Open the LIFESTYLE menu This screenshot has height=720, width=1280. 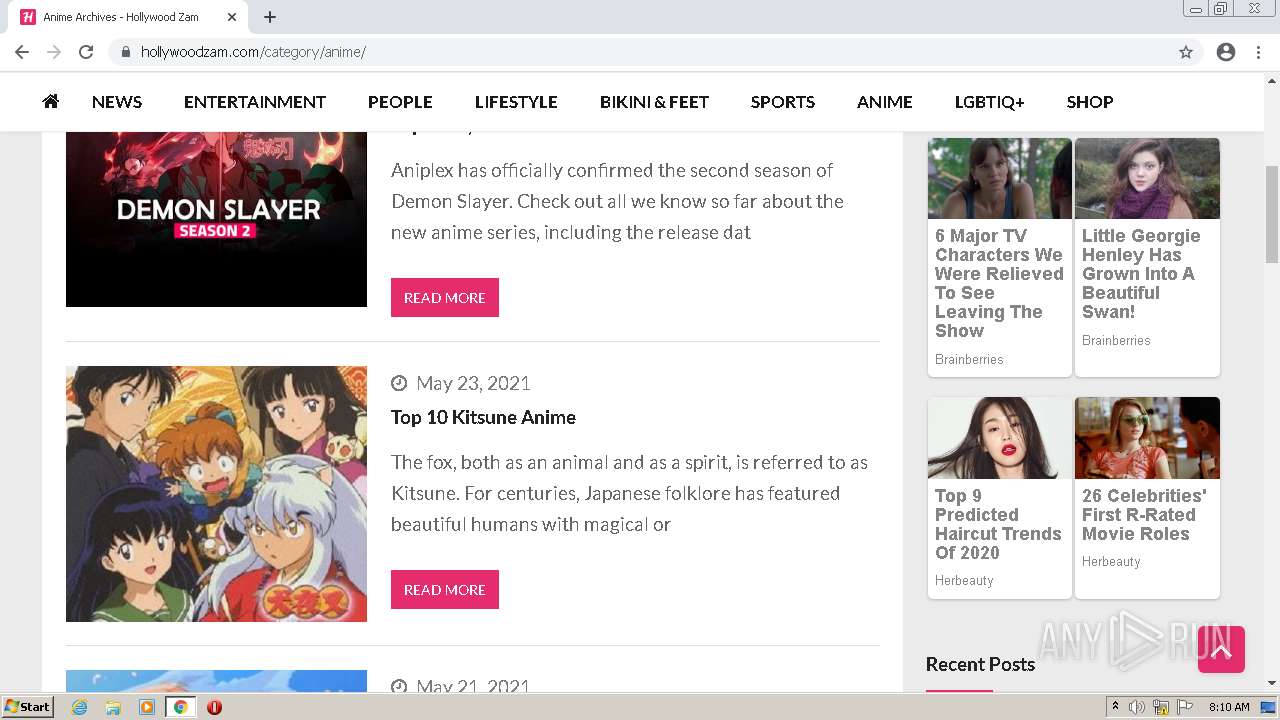coord(516,102)
